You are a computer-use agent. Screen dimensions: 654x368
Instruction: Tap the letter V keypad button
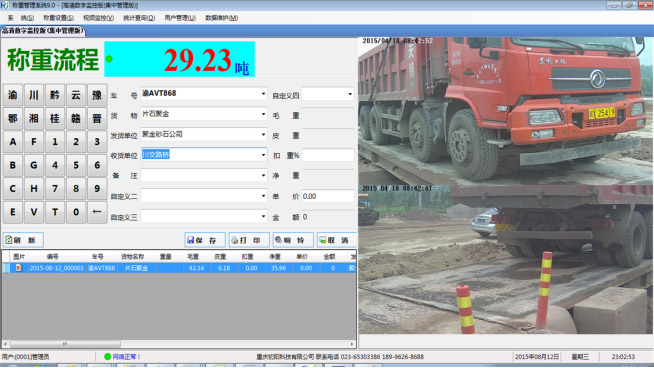pyautogui.click(x=34, y=212)
